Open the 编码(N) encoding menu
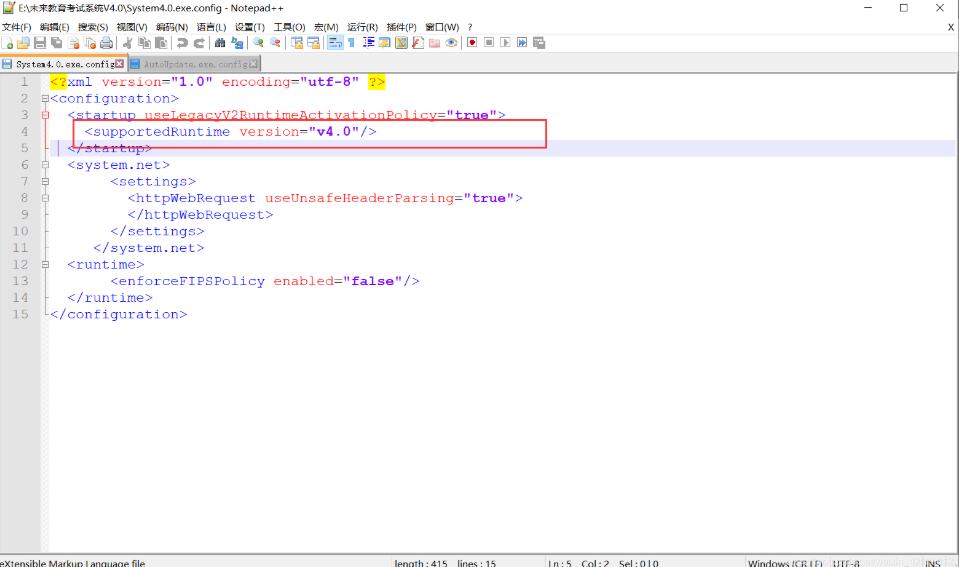Screen dimensions: 962x567 [171, 27]
